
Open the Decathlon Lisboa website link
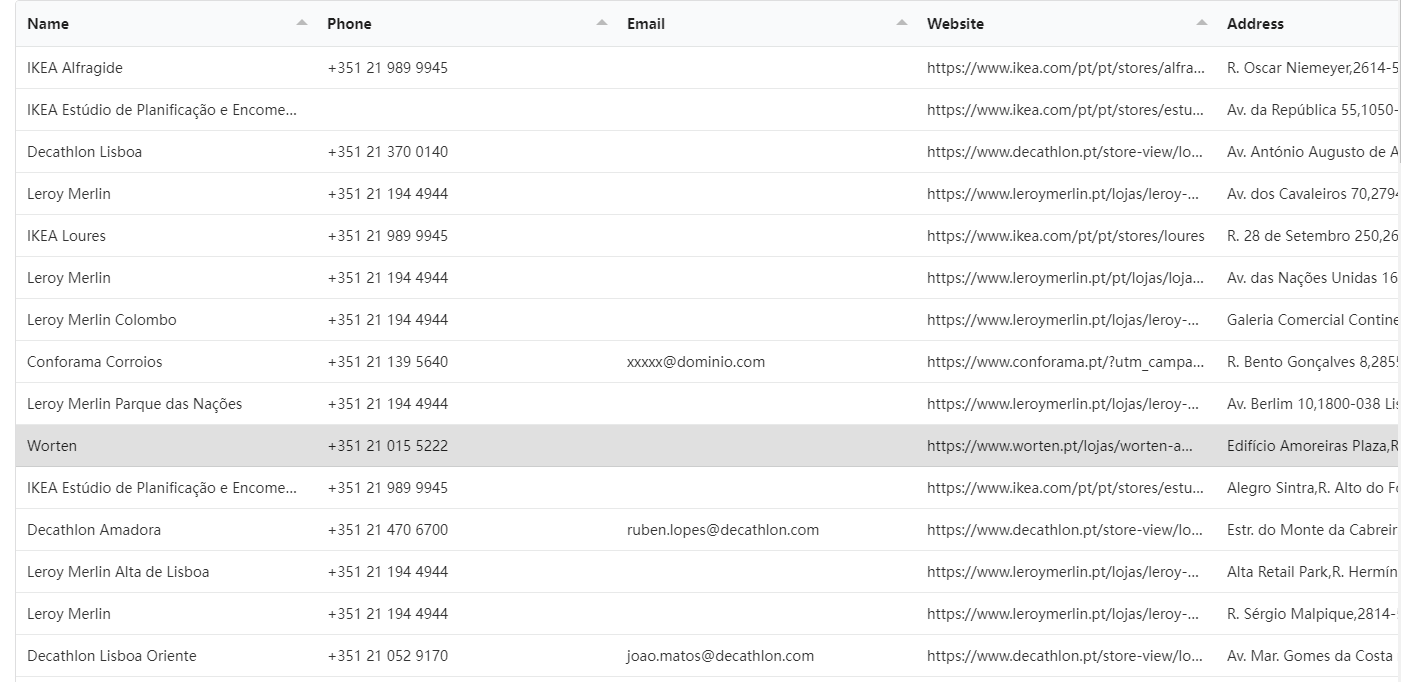click(1064, 152)
